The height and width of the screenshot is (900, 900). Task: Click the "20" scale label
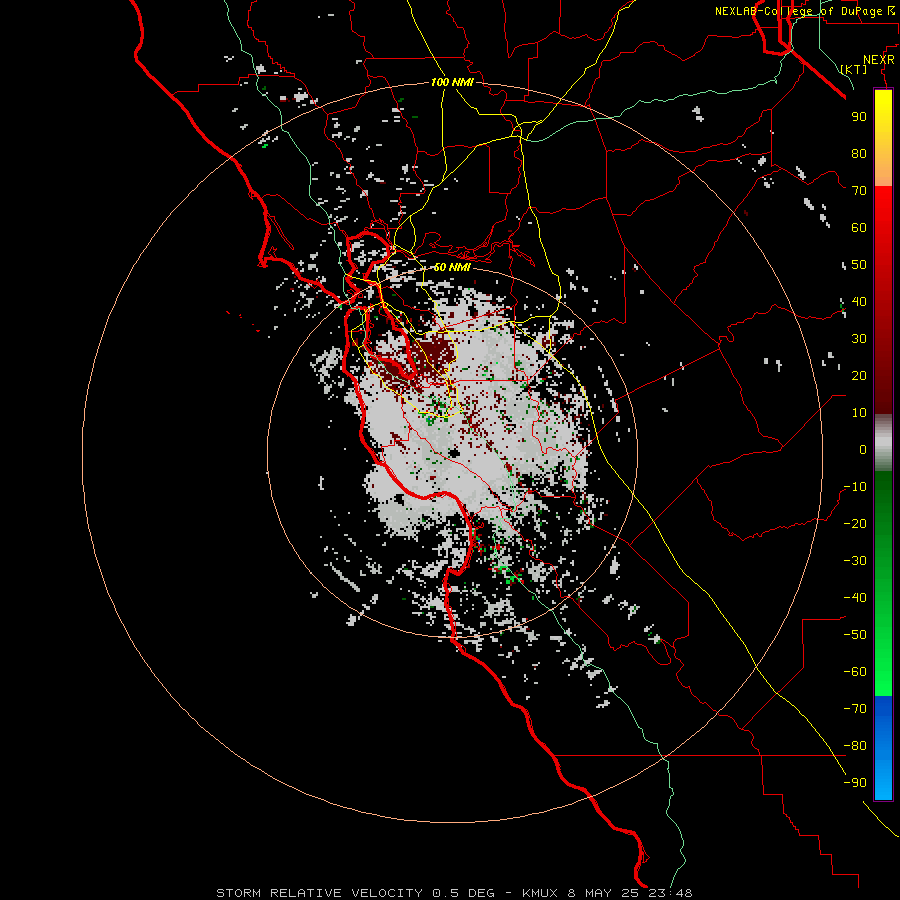(859, 375)
